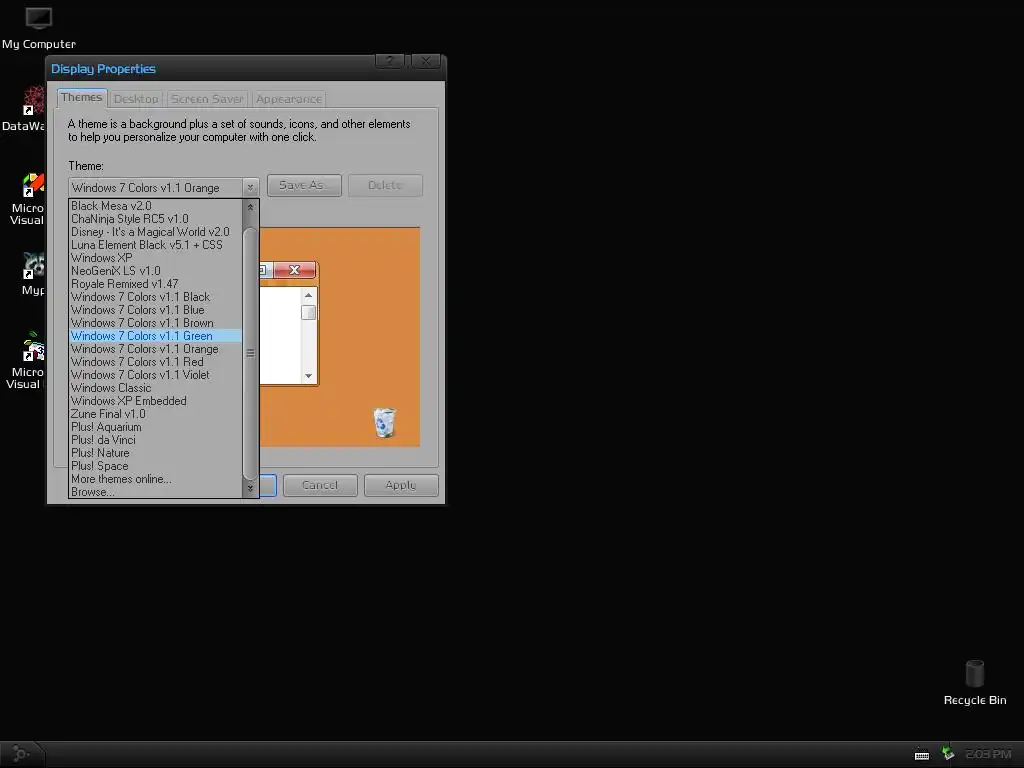Select Windows Classic theme
Screen dimensions: 1024x768
pos(155,388)
